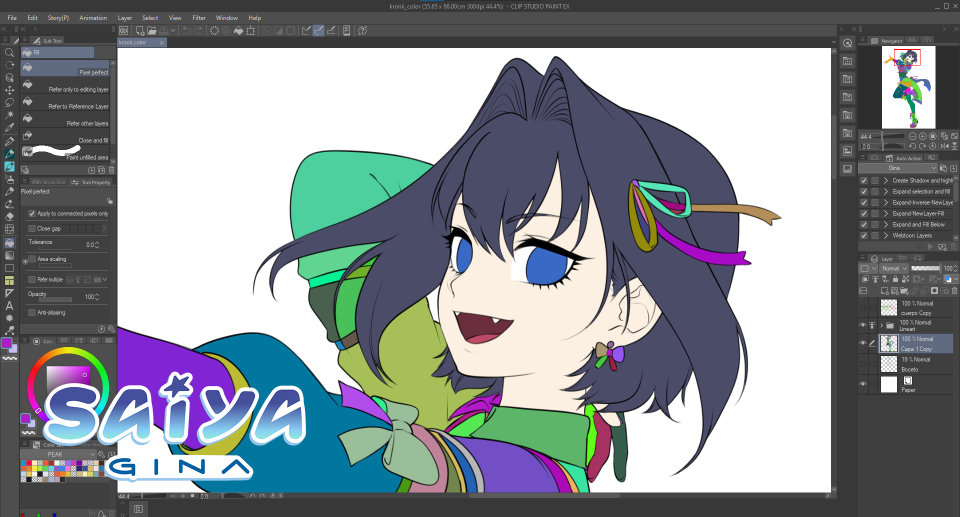Pick the Text tool in toolbox
Viewport: 960px width, 517px height.
click(9, 305)
